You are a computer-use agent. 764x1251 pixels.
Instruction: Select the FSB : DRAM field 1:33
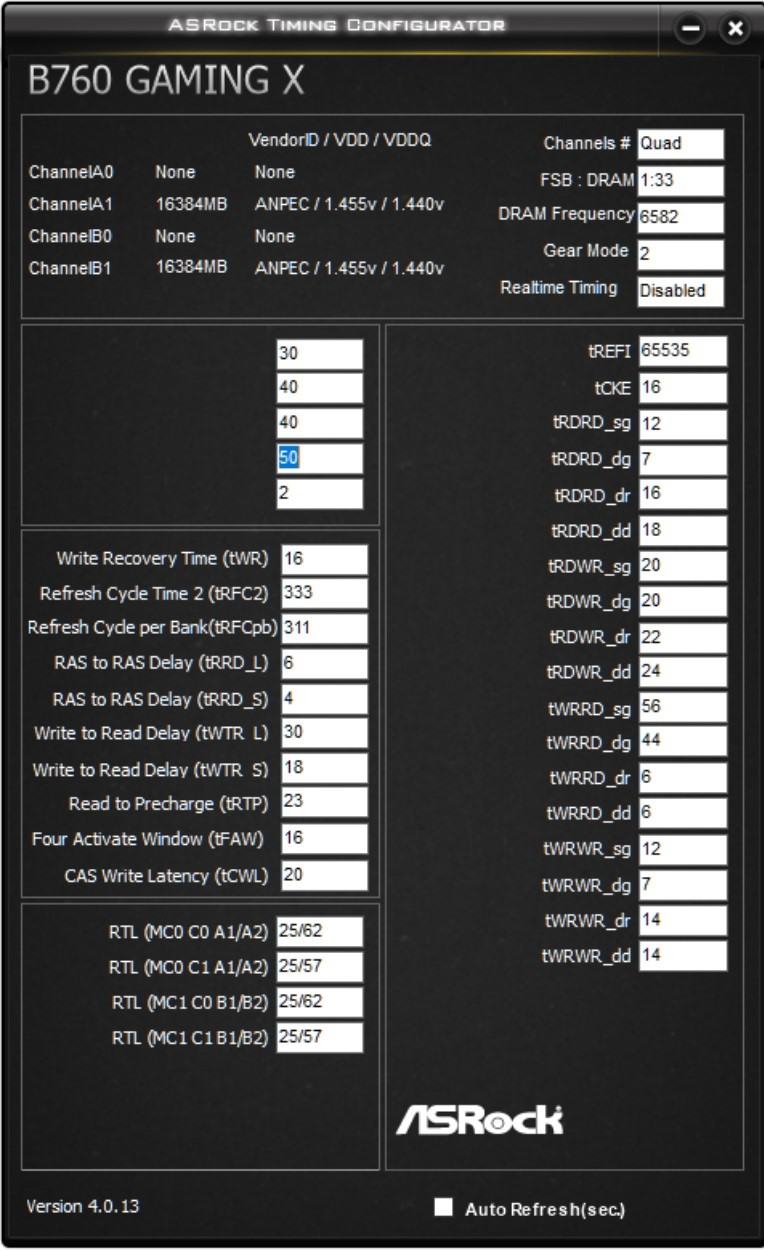(680, 181)
